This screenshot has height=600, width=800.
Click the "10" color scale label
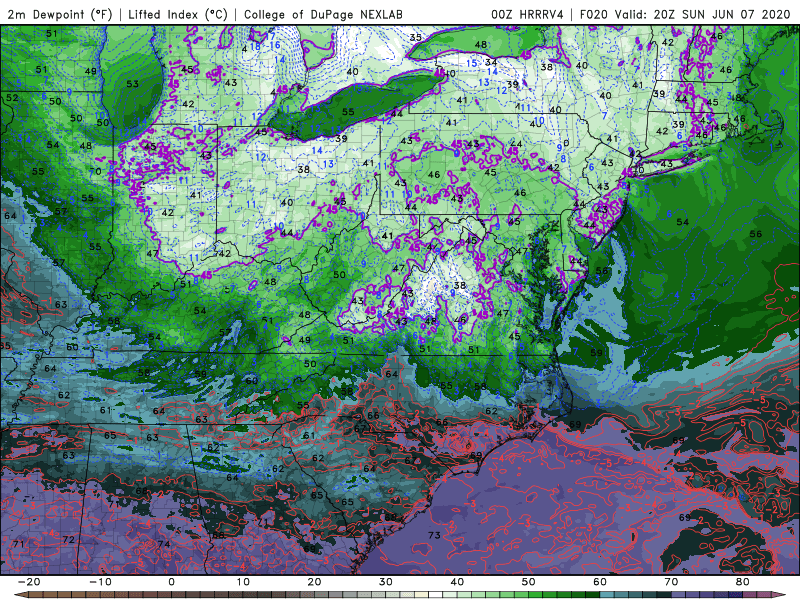coord(243,582)
